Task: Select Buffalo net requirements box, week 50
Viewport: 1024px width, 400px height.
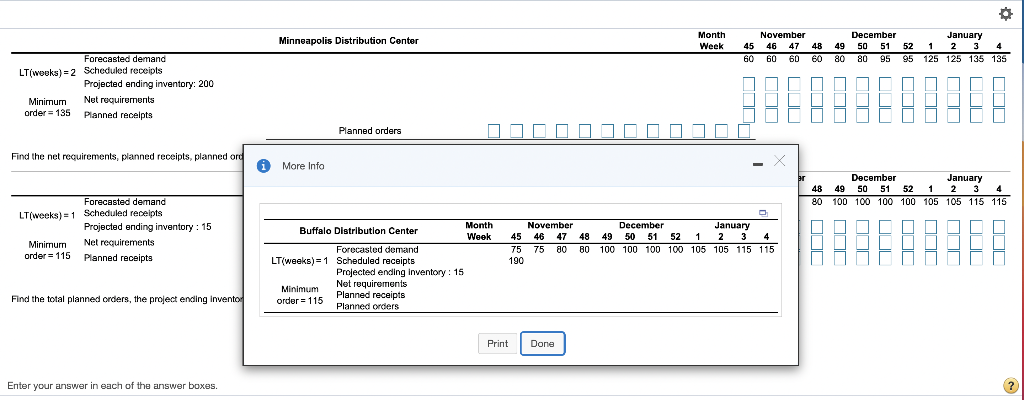Action: pyautogui.click(x=863, y=242)
